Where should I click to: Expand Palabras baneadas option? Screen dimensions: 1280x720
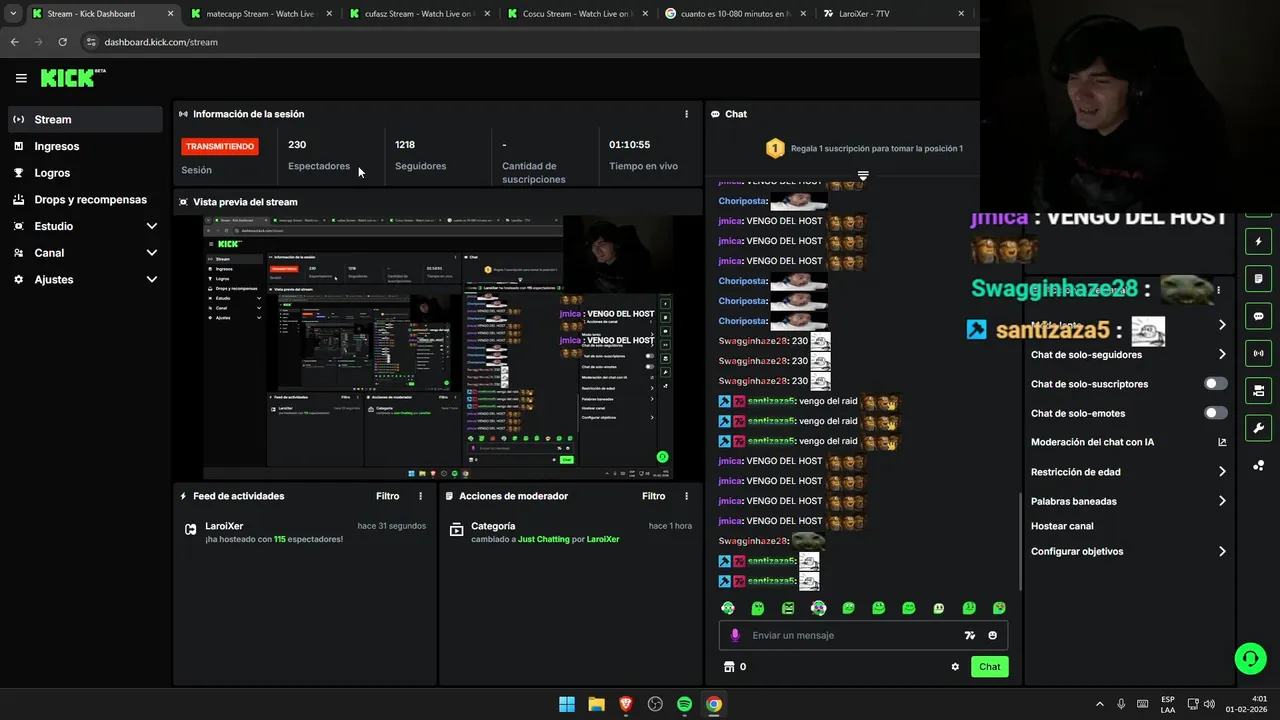[x=1128, y=501]
